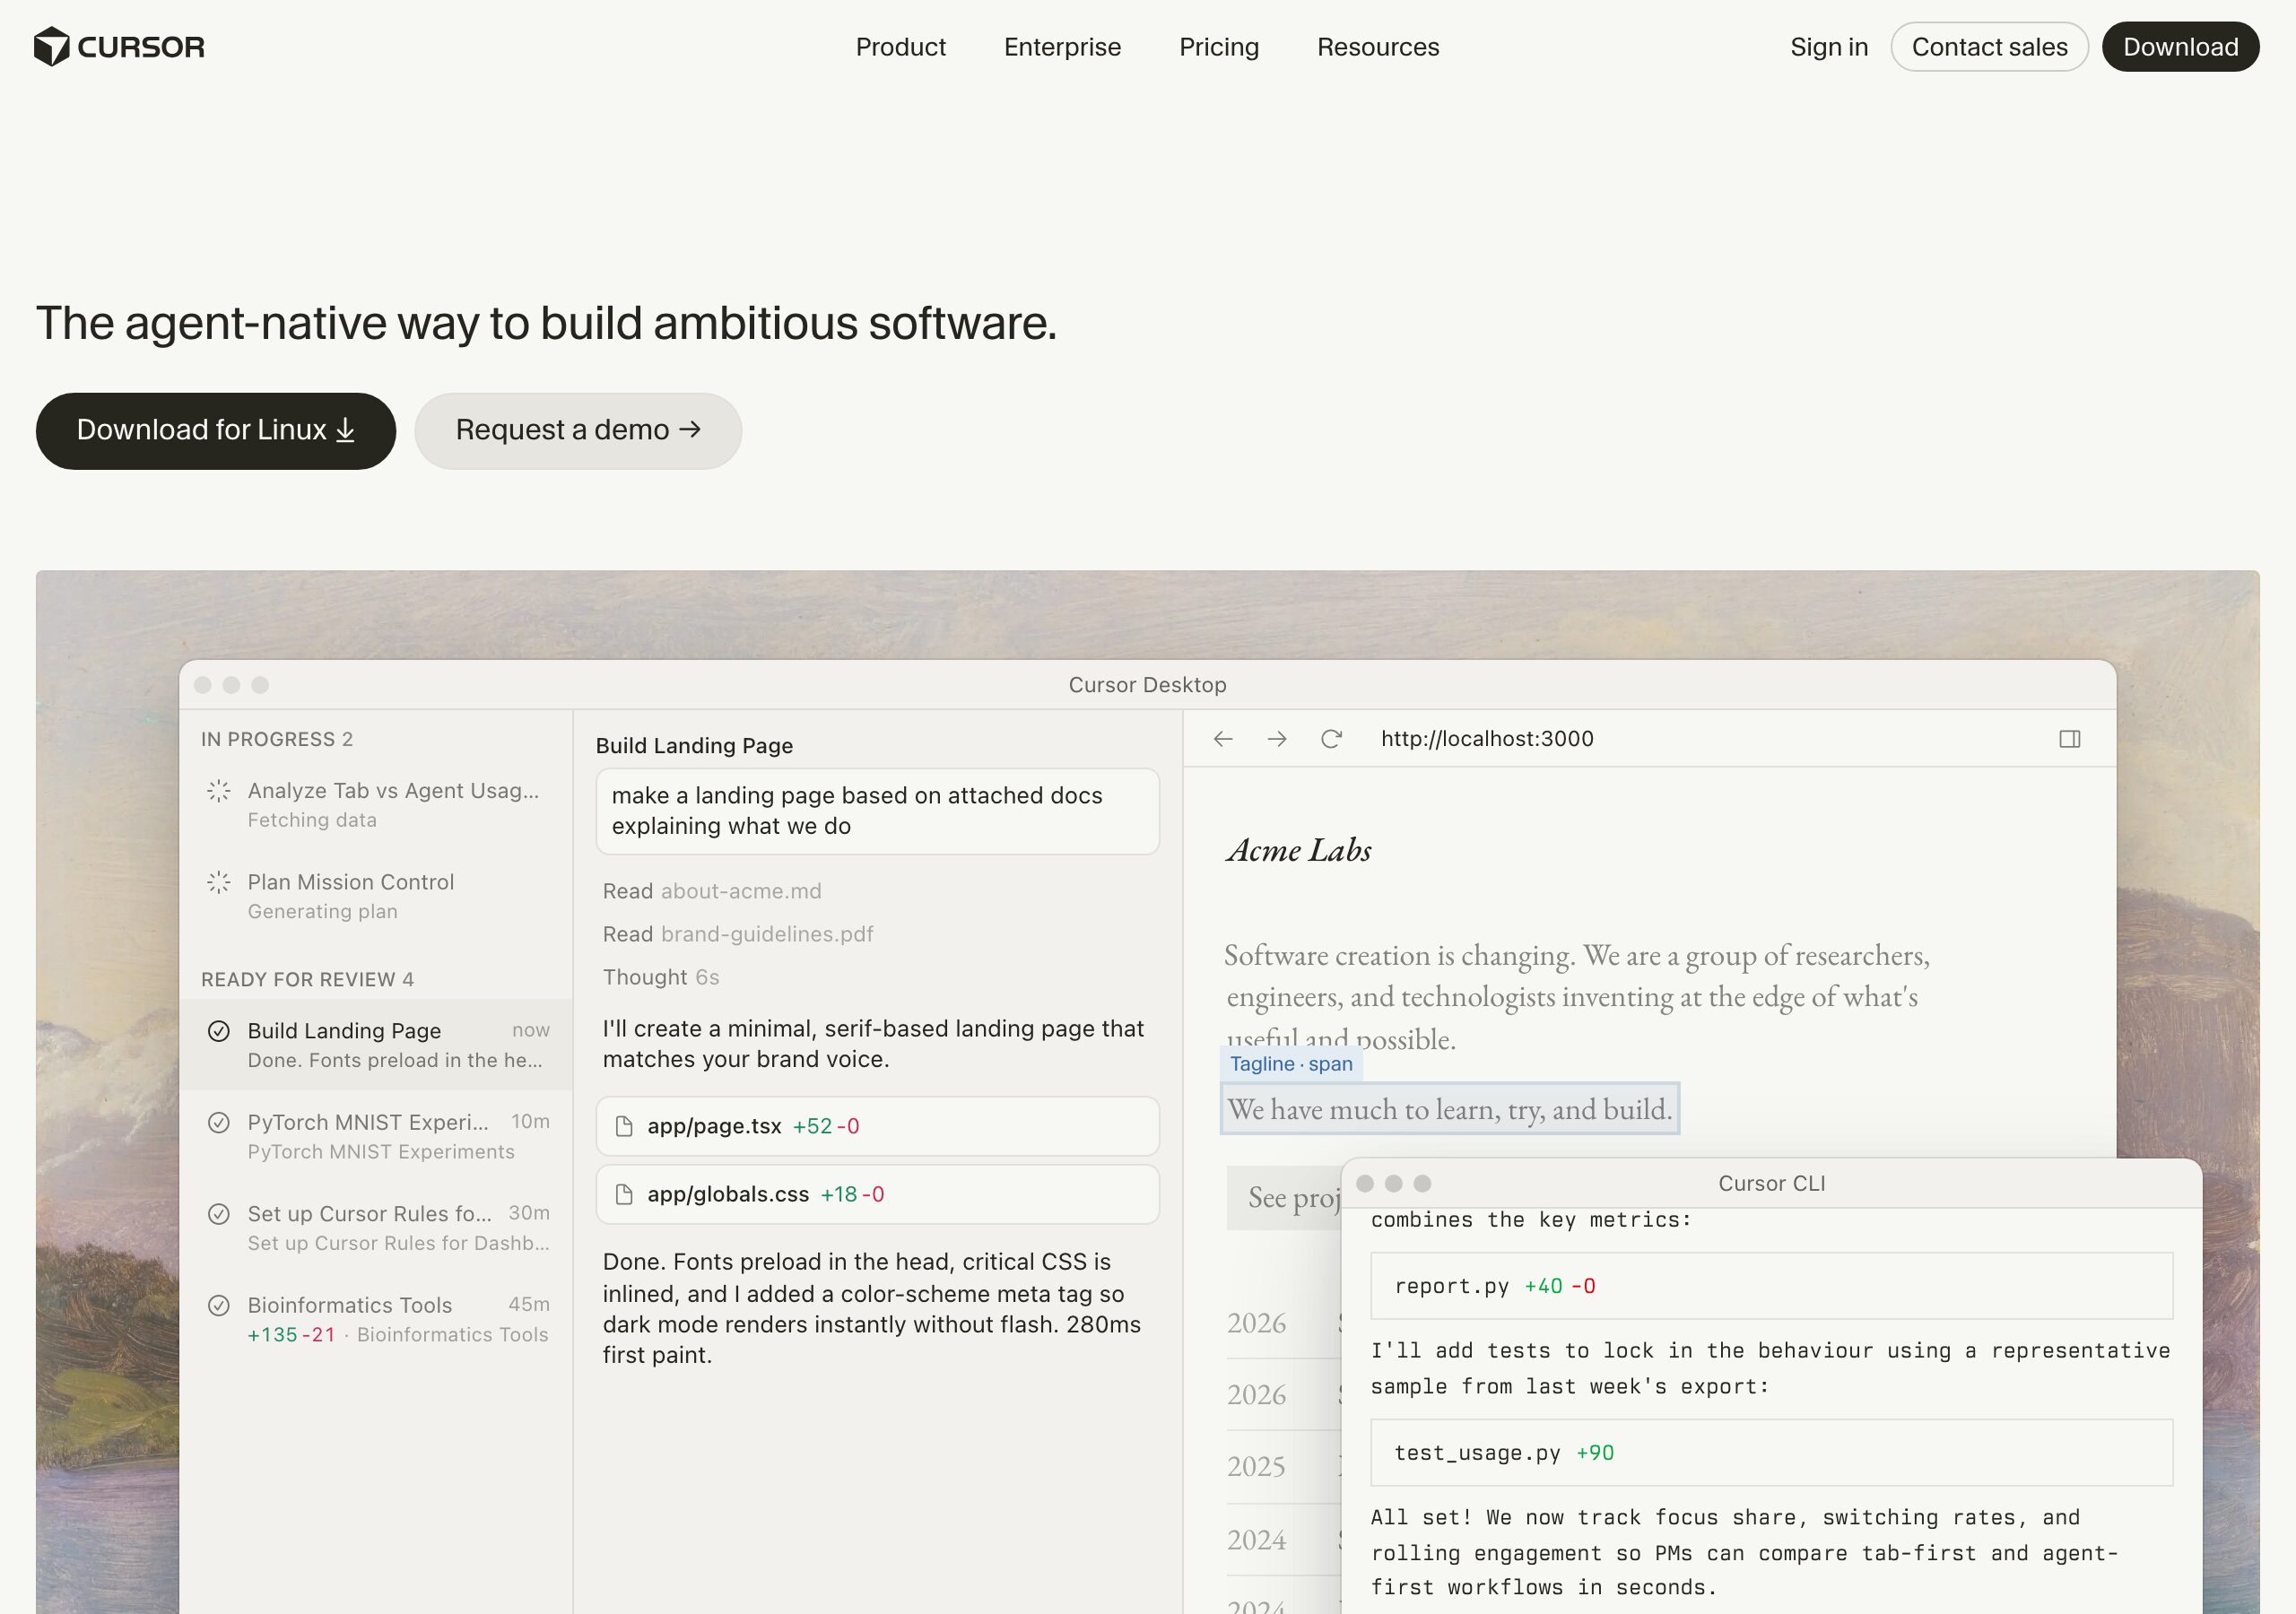Open the Bioinformatics Tools task

pos(377,1319)
